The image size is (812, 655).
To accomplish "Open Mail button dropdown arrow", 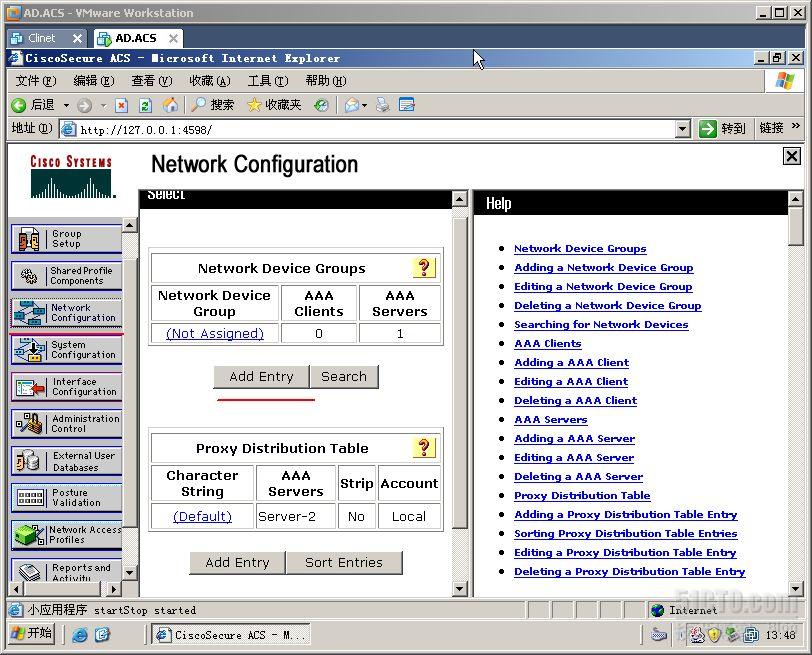I will pos(365,106).
